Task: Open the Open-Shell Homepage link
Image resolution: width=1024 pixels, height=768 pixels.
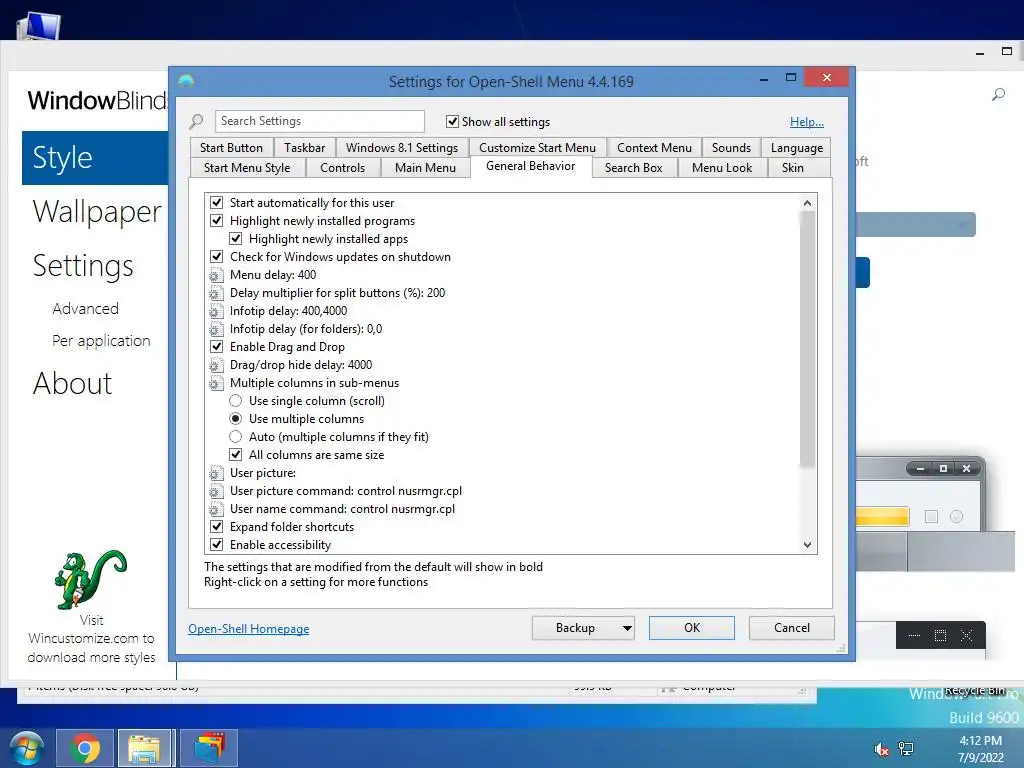Action: click(249, 629)
